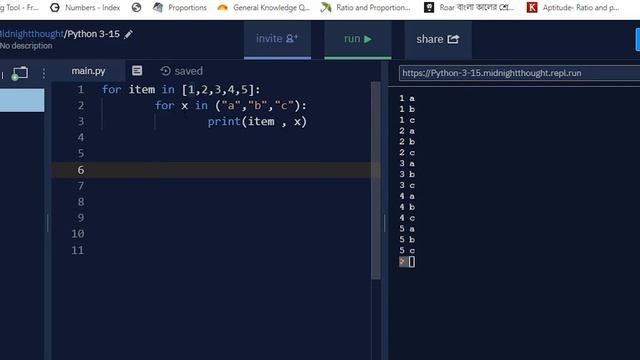Click line 3 code 'print(item , x)'
Viewport: 640px width, 360px height.
(257, 122)
